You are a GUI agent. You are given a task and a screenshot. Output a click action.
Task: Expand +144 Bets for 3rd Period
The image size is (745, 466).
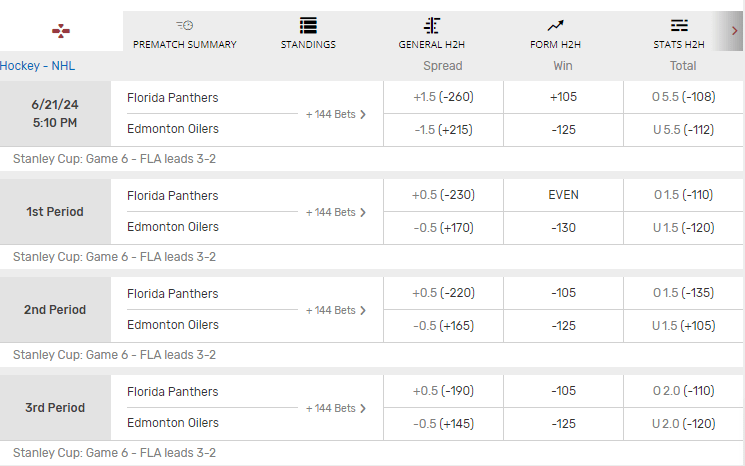336,408
